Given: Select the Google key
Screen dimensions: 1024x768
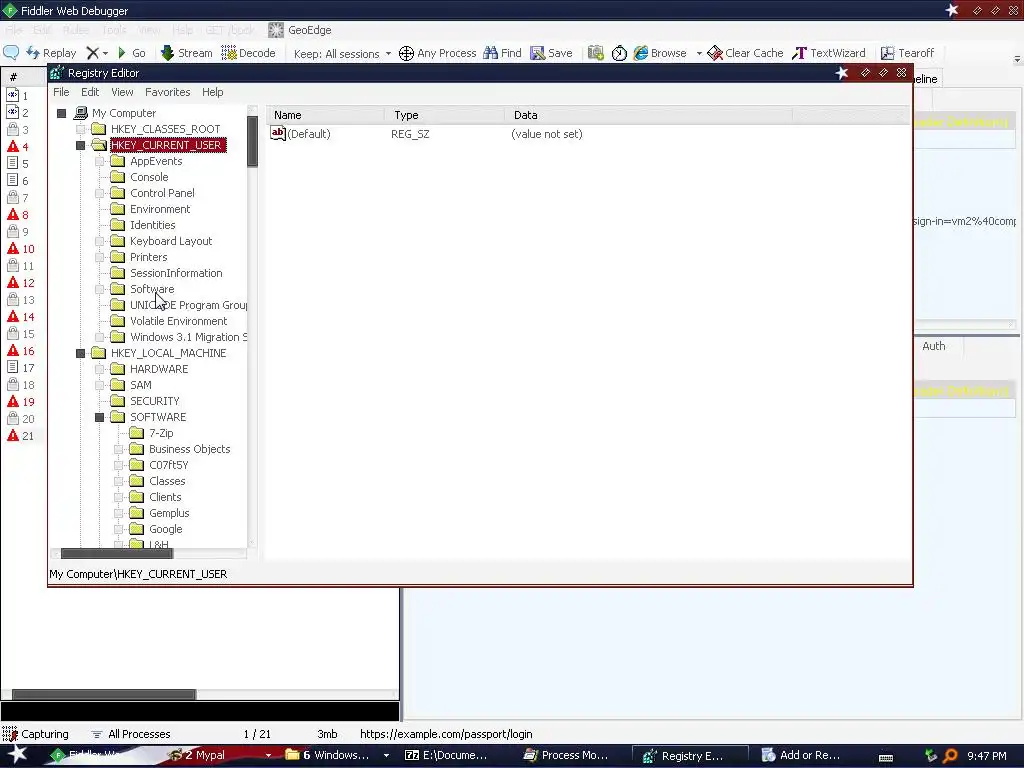Looking at the screenshot, I should tap(165, 529).
